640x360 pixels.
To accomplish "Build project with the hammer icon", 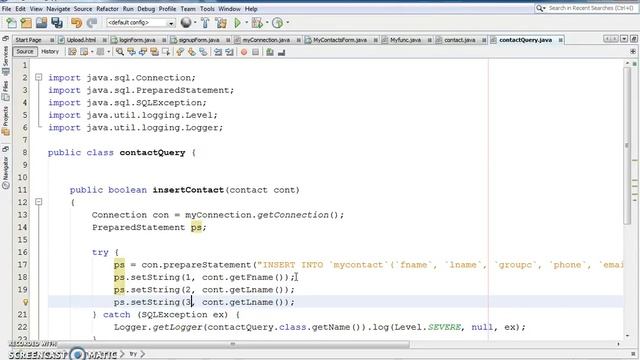I will pos(205,23).
